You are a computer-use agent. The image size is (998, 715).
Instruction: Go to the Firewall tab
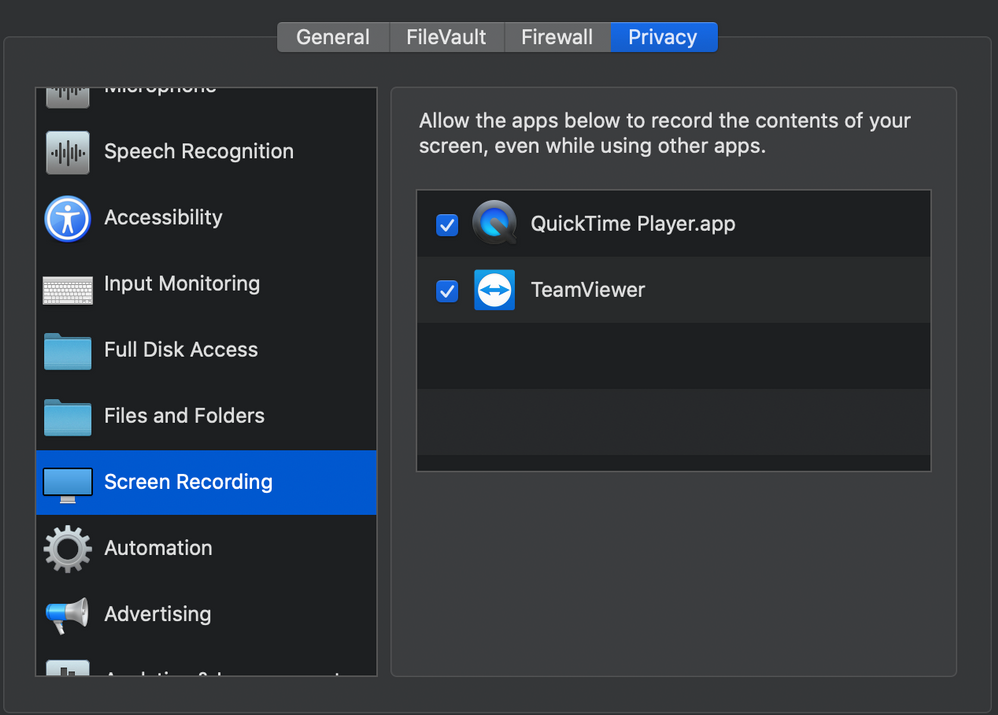click(x=557, y=37)
